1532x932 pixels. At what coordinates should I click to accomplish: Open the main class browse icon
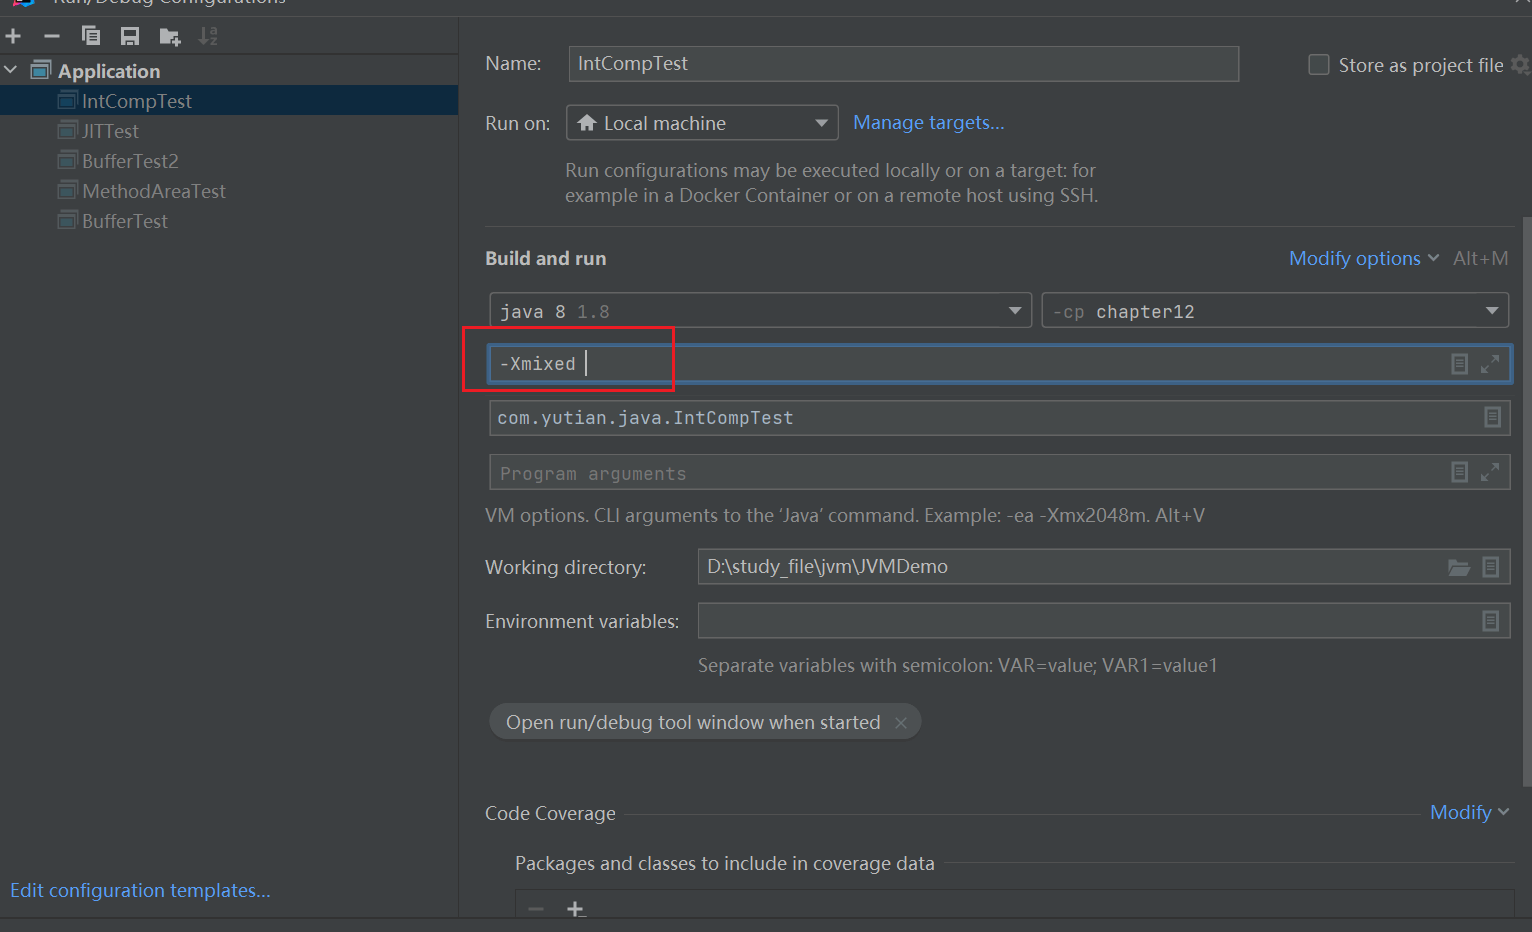point(1492,417)
